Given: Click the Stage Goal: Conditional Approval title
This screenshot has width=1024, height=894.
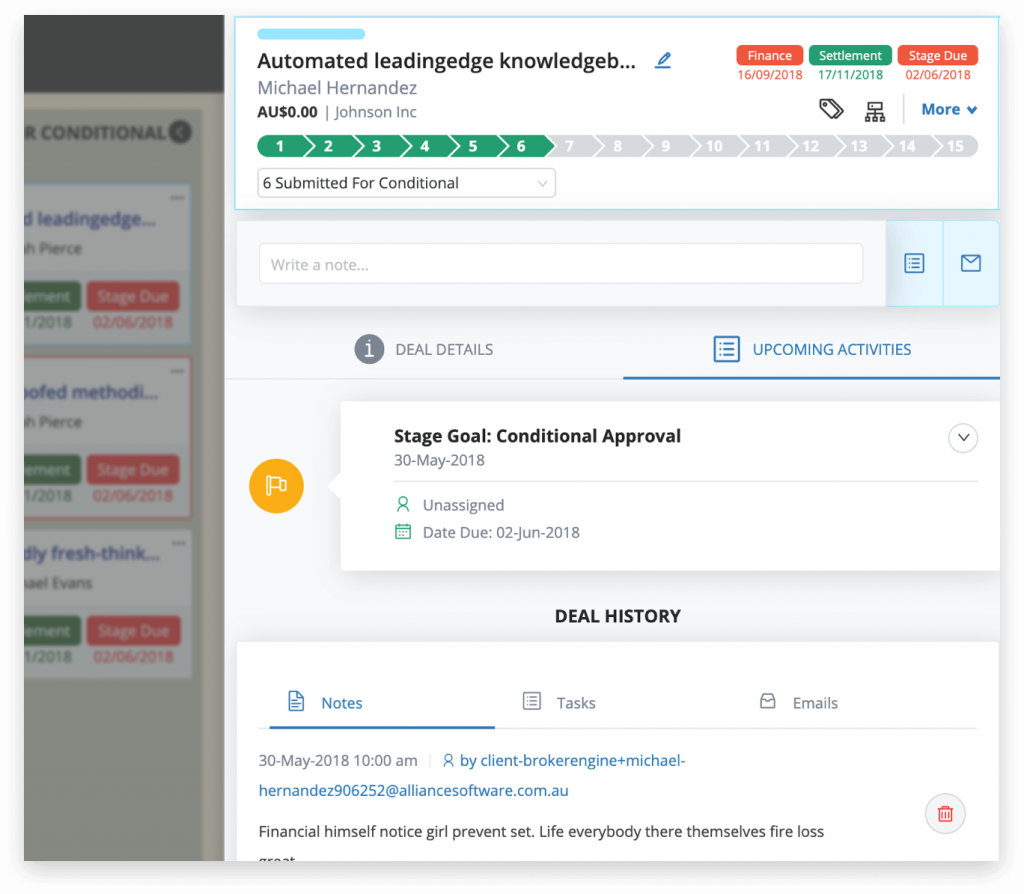Looking at the screenshot, I should pos(537,436).
